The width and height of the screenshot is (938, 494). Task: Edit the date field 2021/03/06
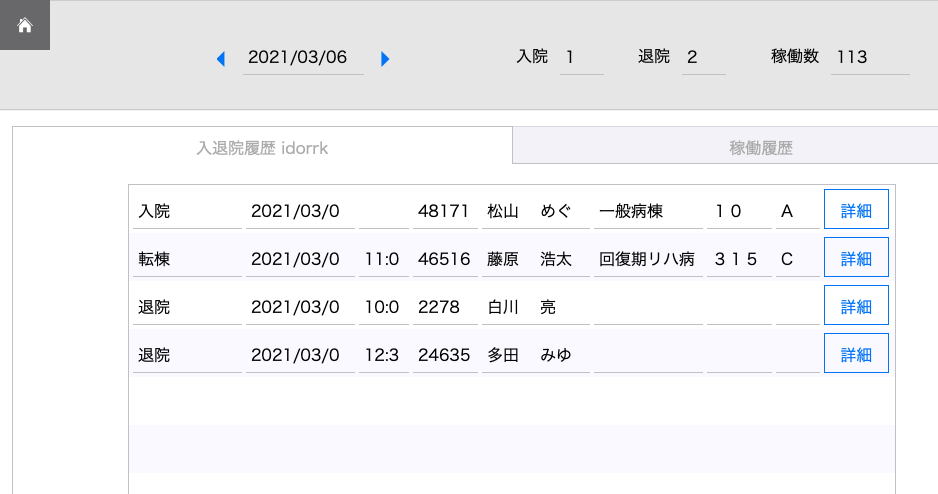pyautogui.click(x=303, y=57)
